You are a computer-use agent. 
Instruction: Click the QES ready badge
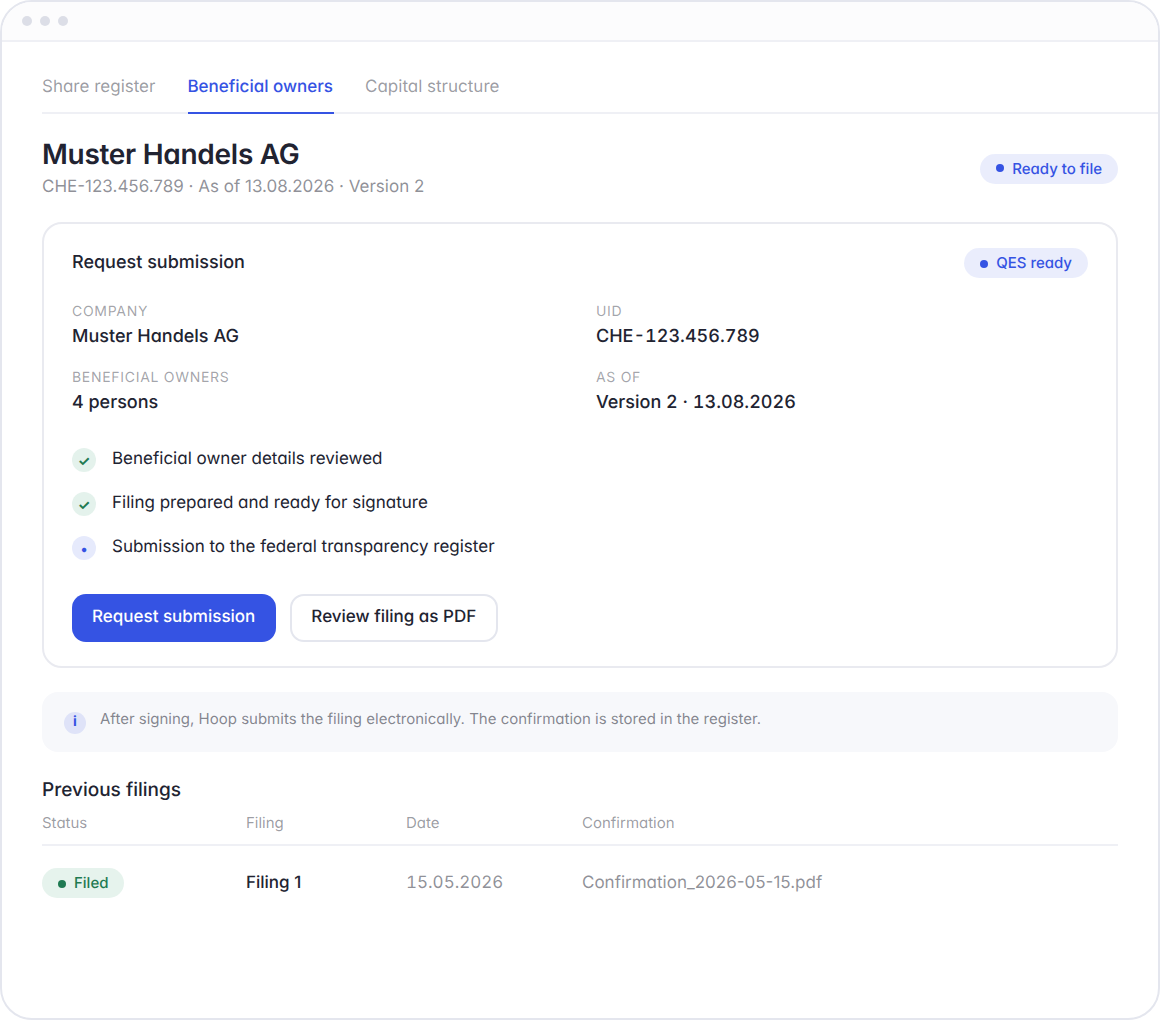[1025, 263]
